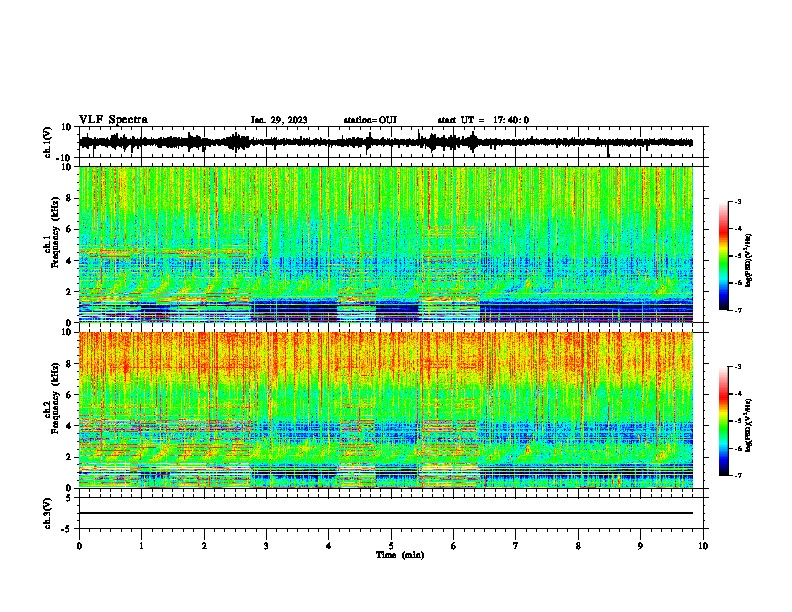792x612 pixels.
Task: Click time axis tick label "9"
Action: coord(640,546)
